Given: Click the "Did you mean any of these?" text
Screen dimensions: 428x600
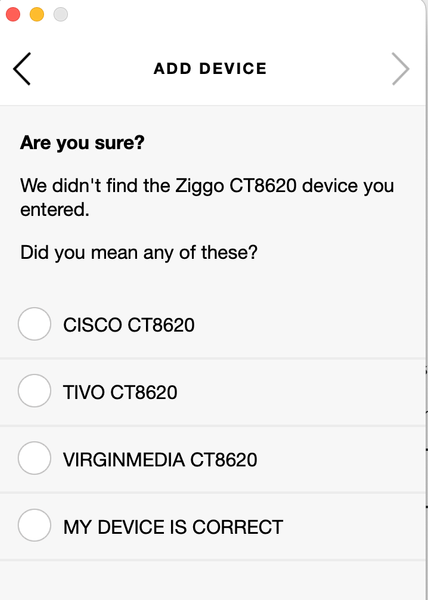Looking at the screenshot, I should coord(139,253).
